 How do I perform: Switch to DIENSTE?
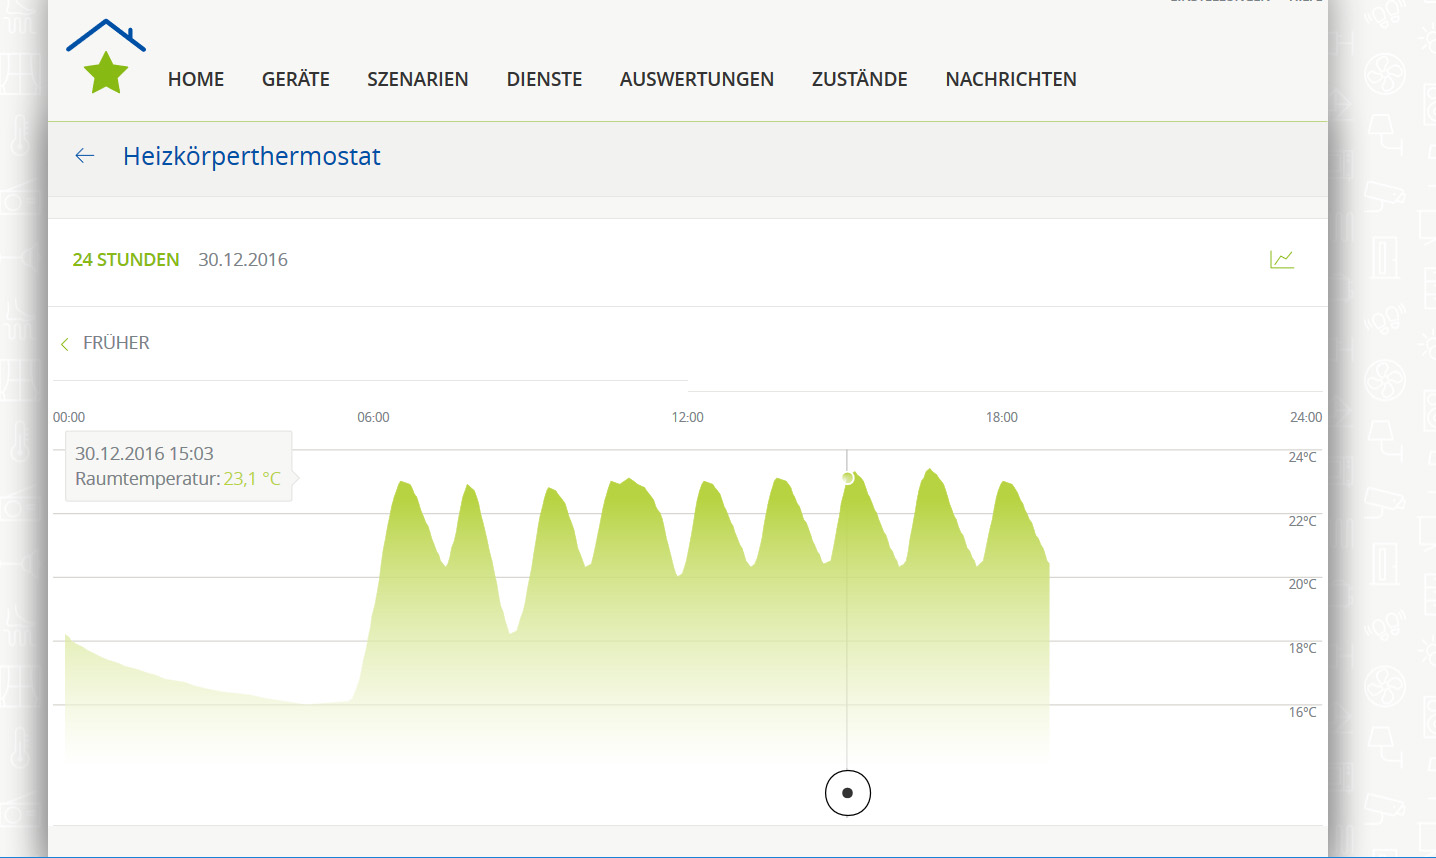click(x=544, y=80)
